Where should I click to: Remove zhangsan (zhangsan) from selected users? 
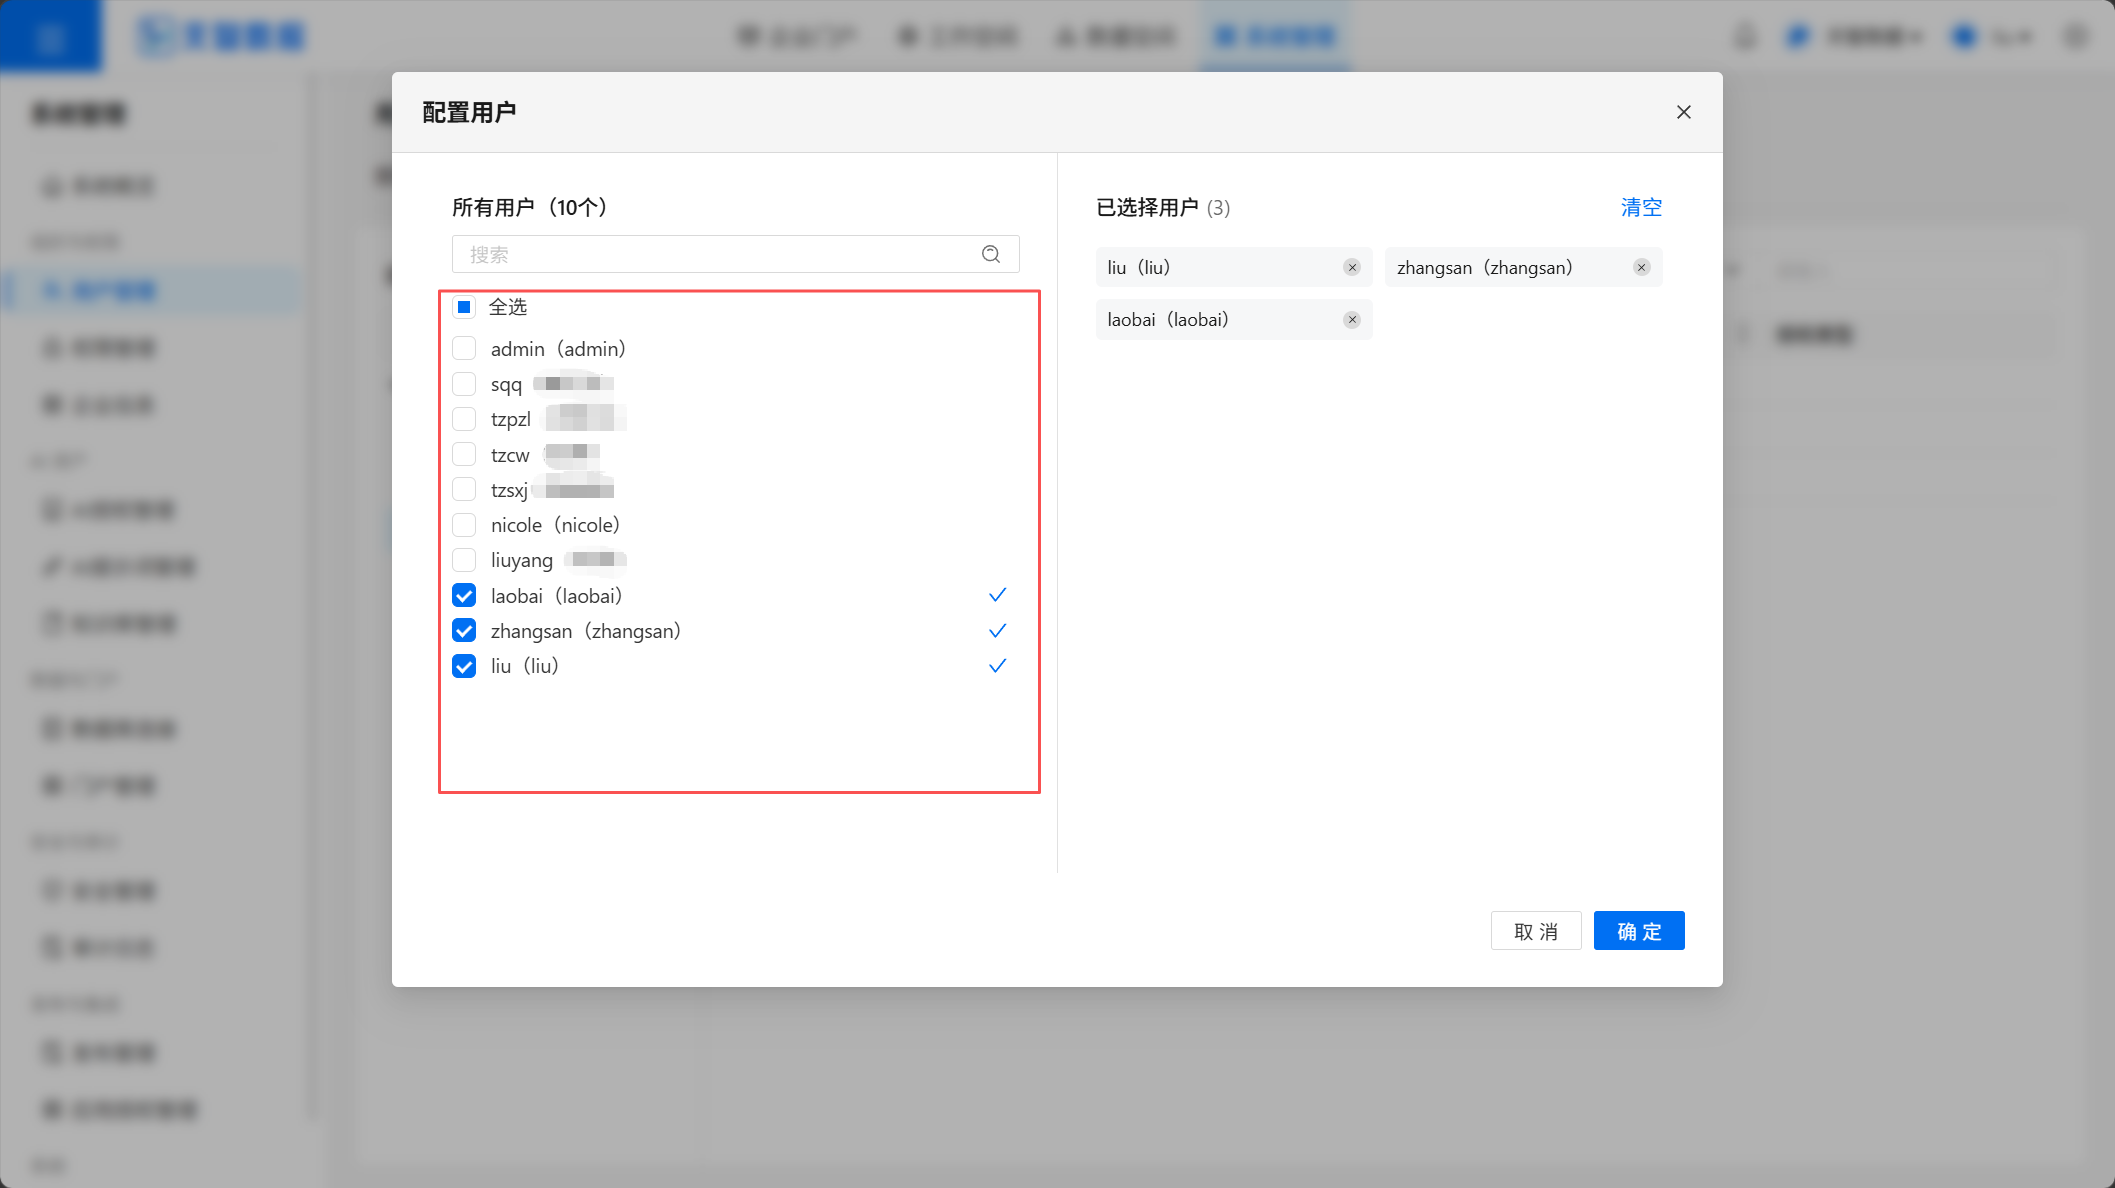(x=1641, y=267)
